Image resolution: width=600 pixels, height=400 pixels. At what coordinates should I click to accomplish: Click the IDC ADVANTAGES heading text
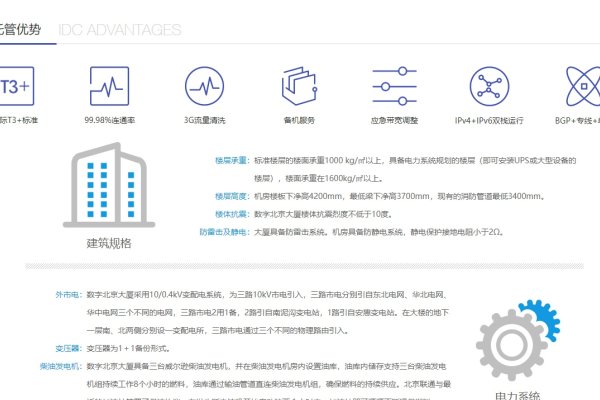click(x=120, y=30)
